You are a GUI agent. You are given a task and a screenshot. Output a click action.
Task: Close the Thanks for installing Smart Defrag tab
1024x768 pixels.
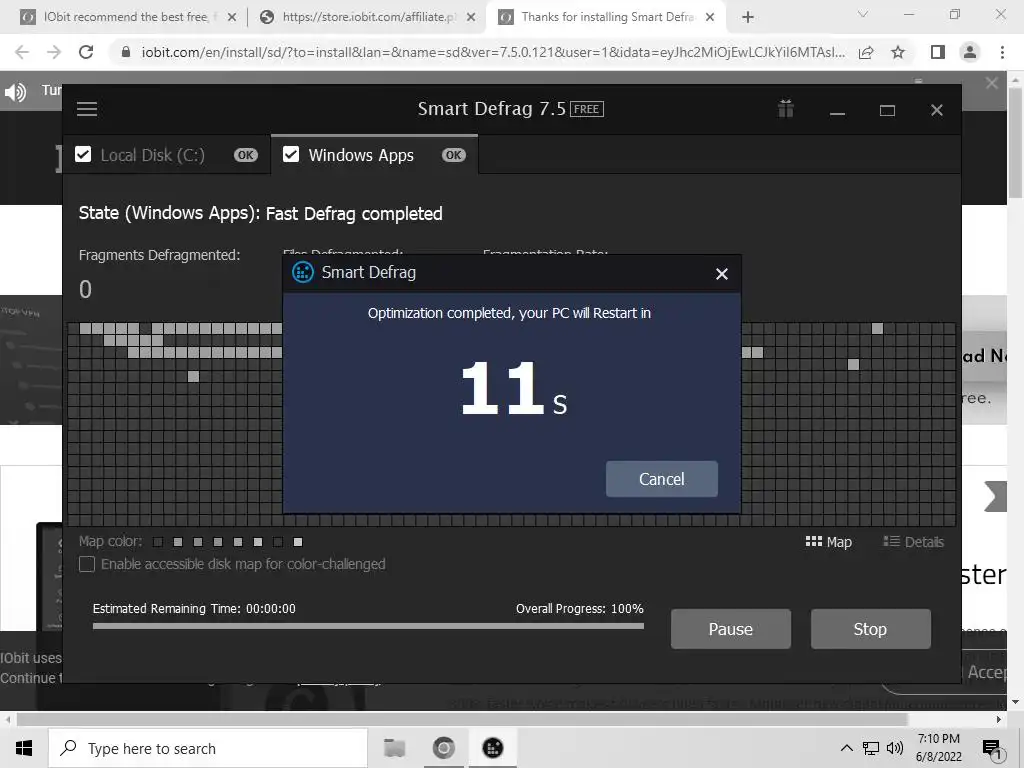[x=711, y=17]
